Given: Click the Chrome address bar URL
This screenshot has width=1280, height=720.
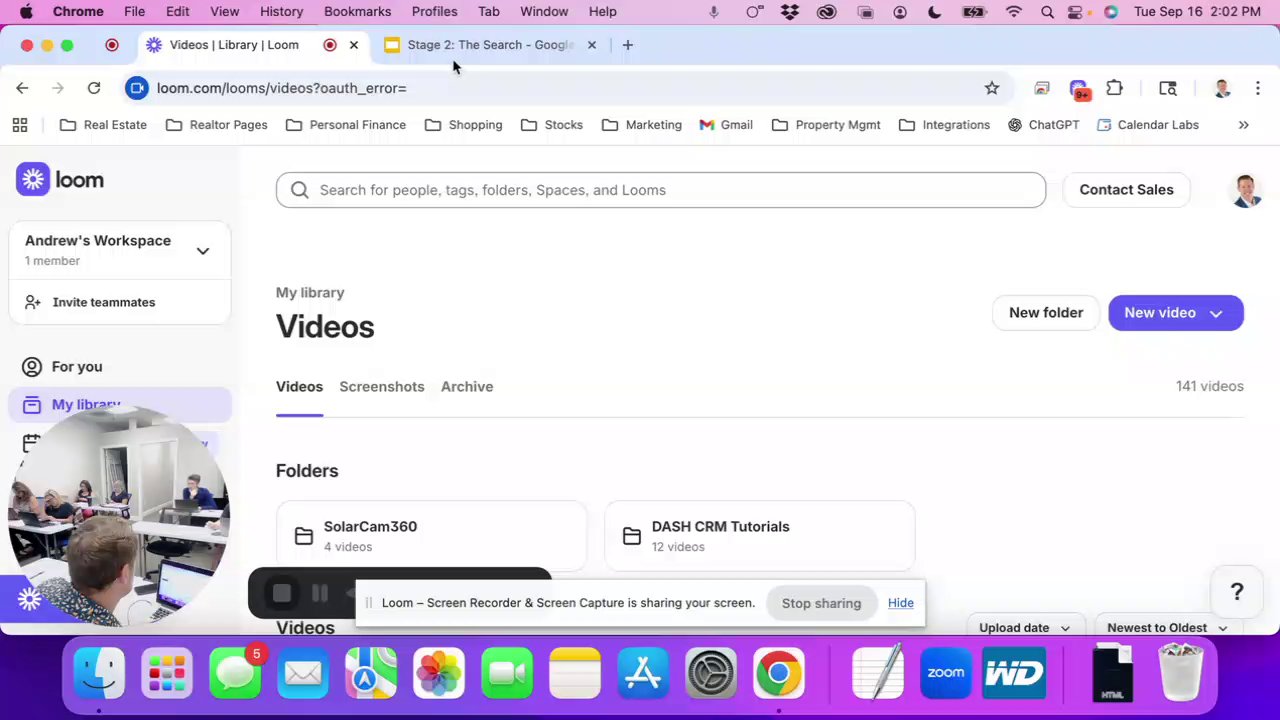Looking at the screenshot, I should pyautogui.click(x=281, y=88).
